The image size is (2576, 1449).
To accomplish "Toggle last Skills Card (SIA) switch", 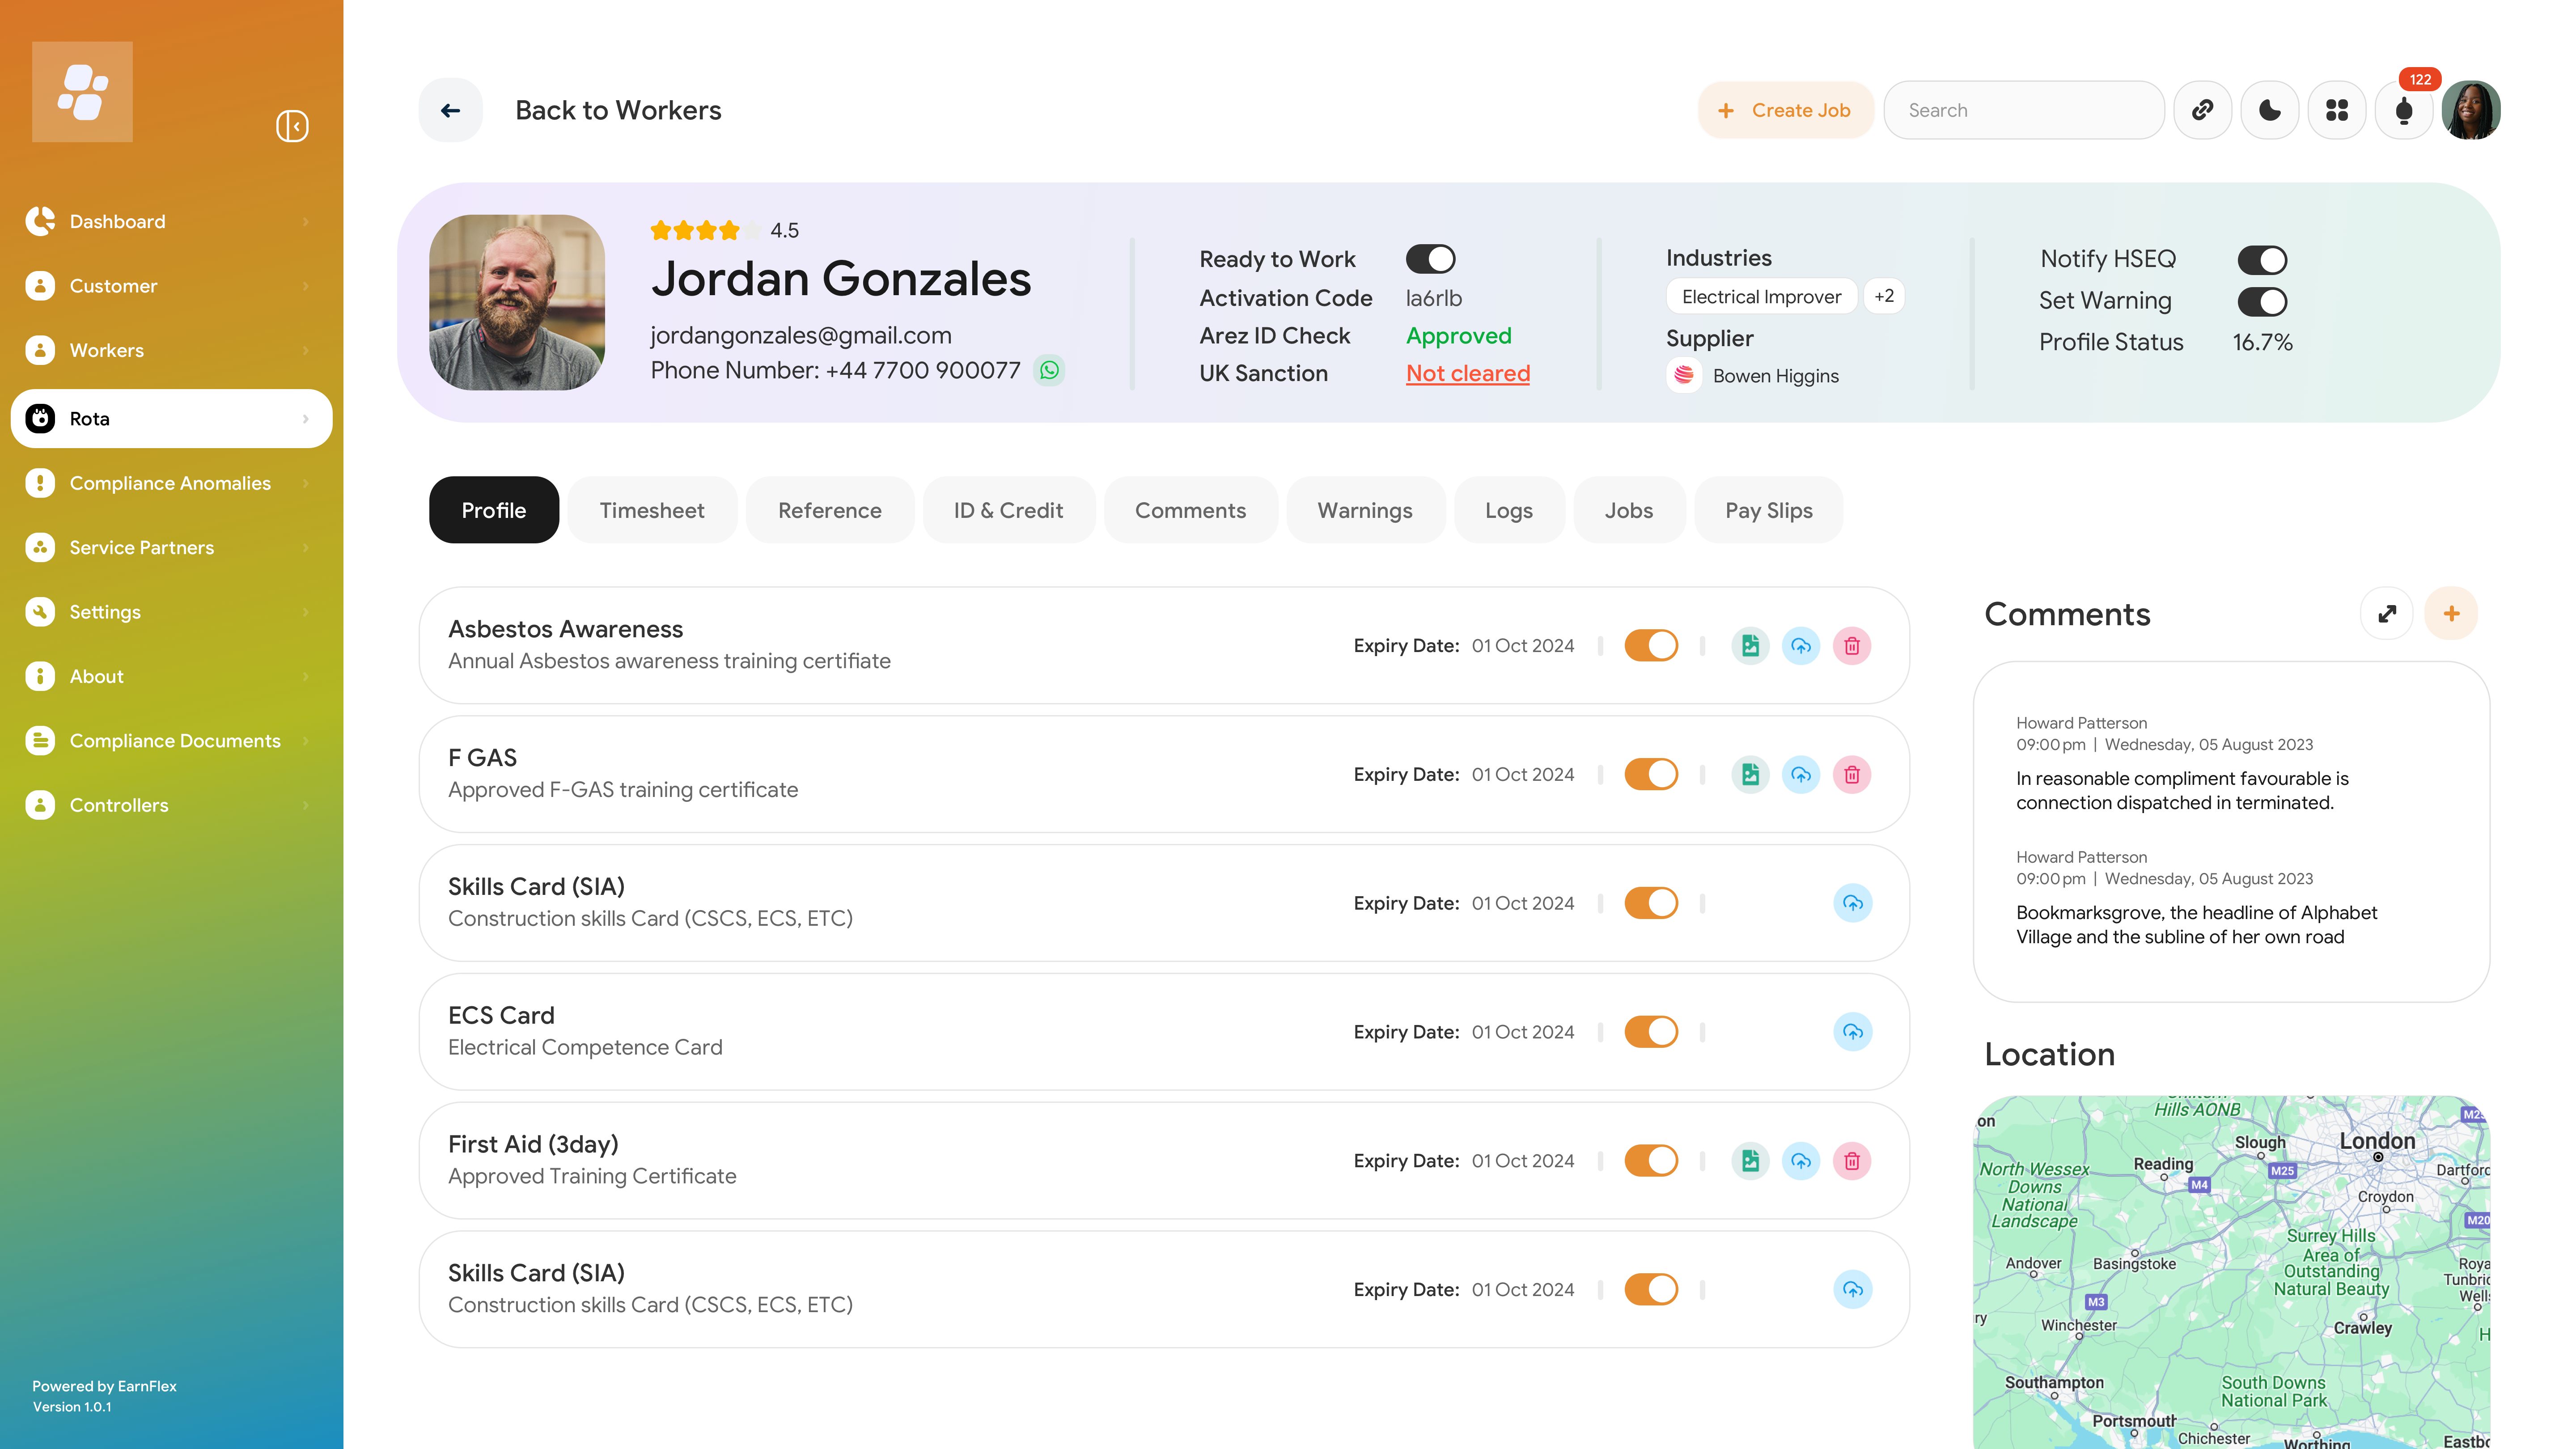I will tap(1651, 1290).
